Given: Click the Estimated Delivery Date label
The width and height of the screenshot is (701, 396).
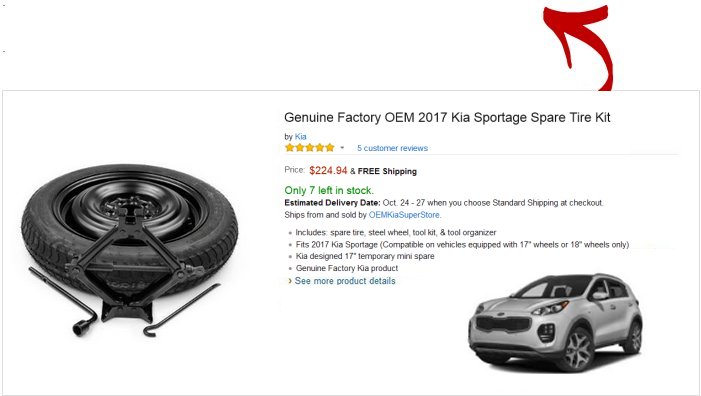Looking at the screenshot, I should coord(332,203).
